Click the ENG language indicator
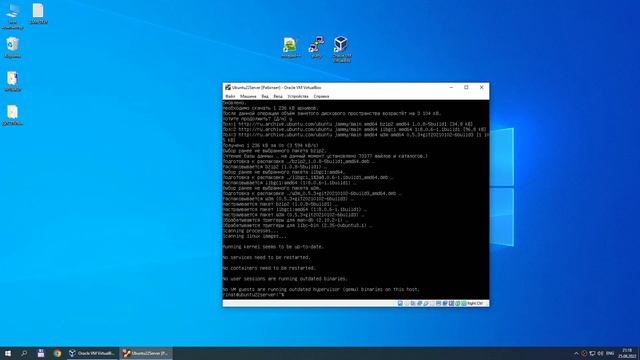The width and height of the screenshot is (640, 360). (610, 353)
